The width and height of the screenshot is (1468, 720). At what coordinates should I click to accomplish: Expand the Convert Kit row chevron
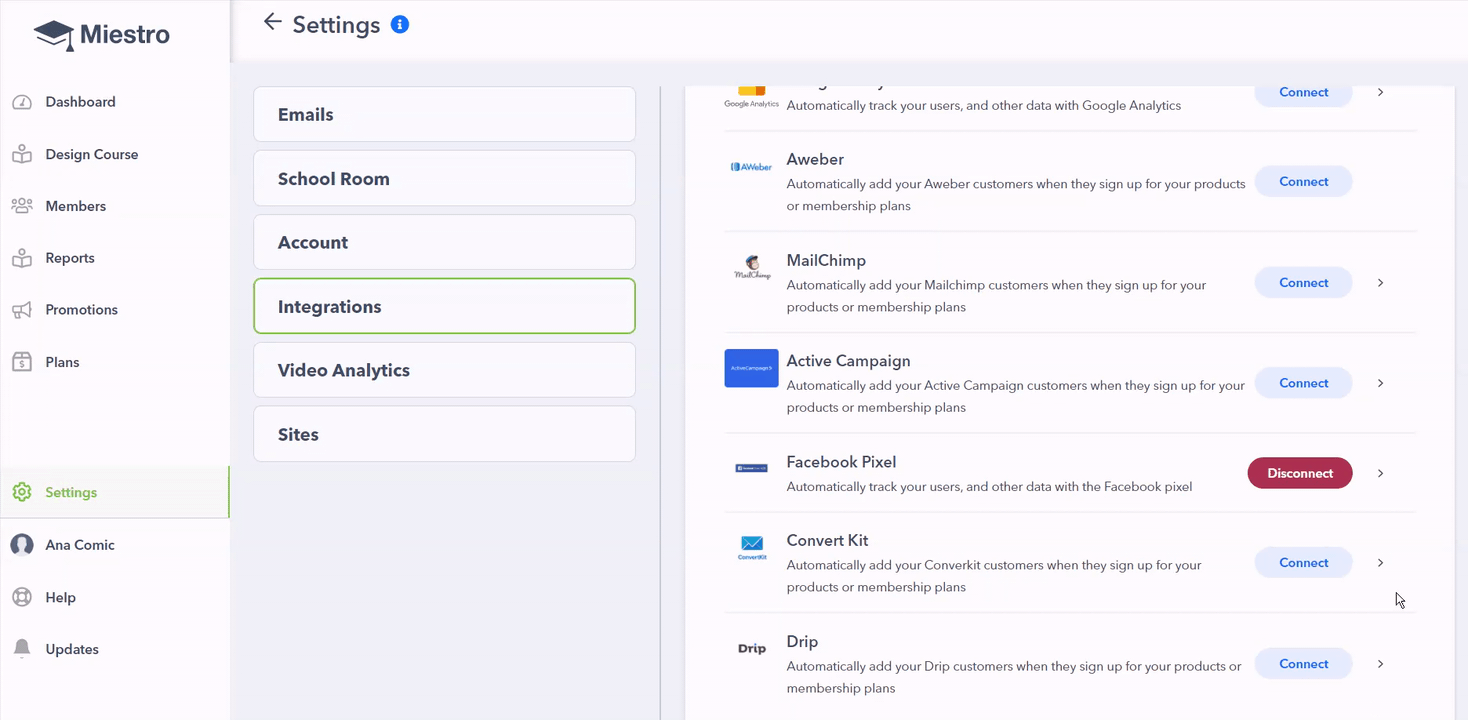[1380, 563]
